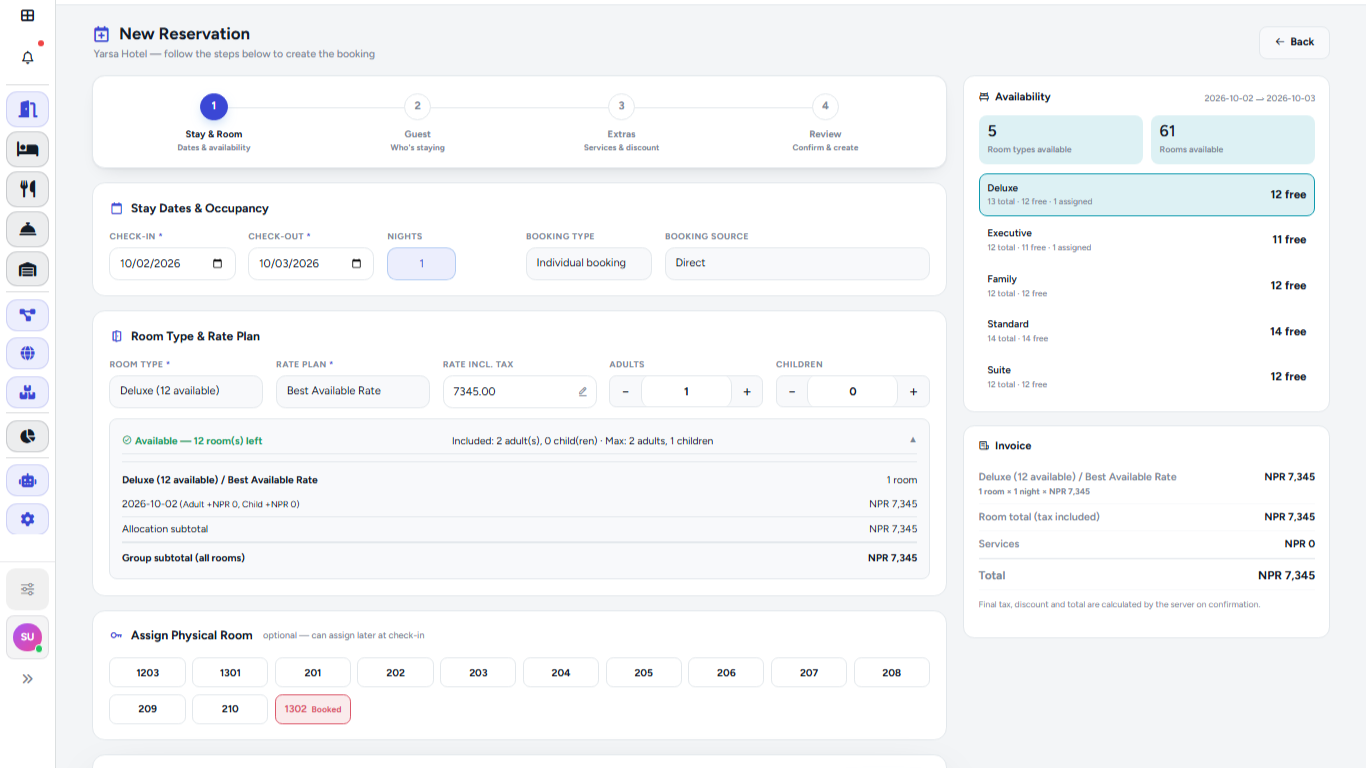
Task: Open the workflow nodes sidebar icon
Action: point(27,315)
